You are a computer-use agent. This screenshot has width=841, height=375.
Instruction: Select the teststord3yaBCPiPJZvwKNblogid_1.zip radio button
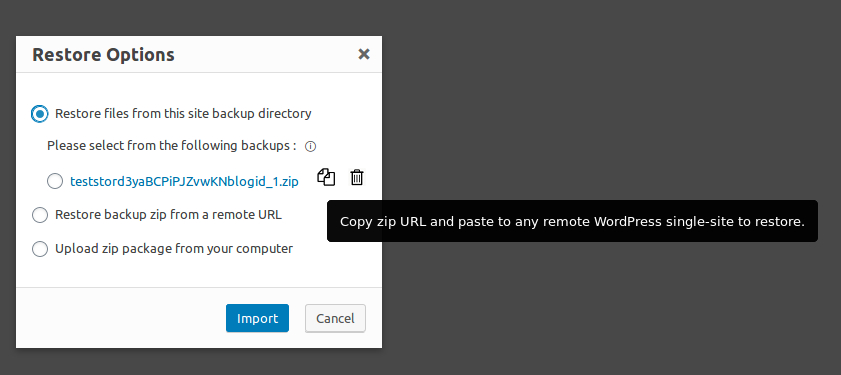55,181
